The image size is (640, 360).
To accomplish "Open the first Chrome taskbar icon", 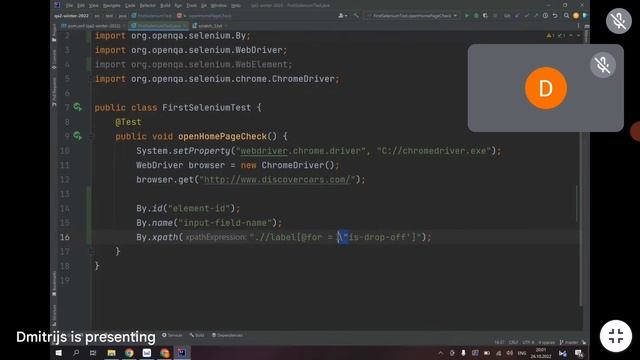I will [129, 353].
